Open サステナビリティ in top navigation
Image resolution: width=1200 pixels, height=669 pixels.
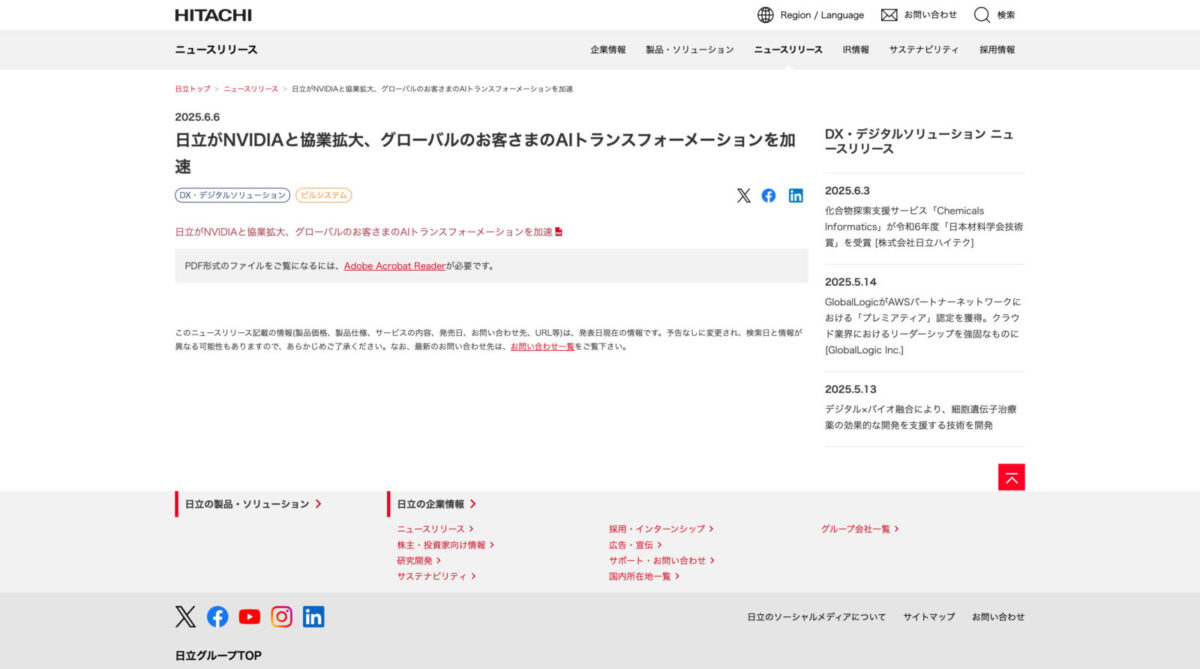[x=924, y=50]
